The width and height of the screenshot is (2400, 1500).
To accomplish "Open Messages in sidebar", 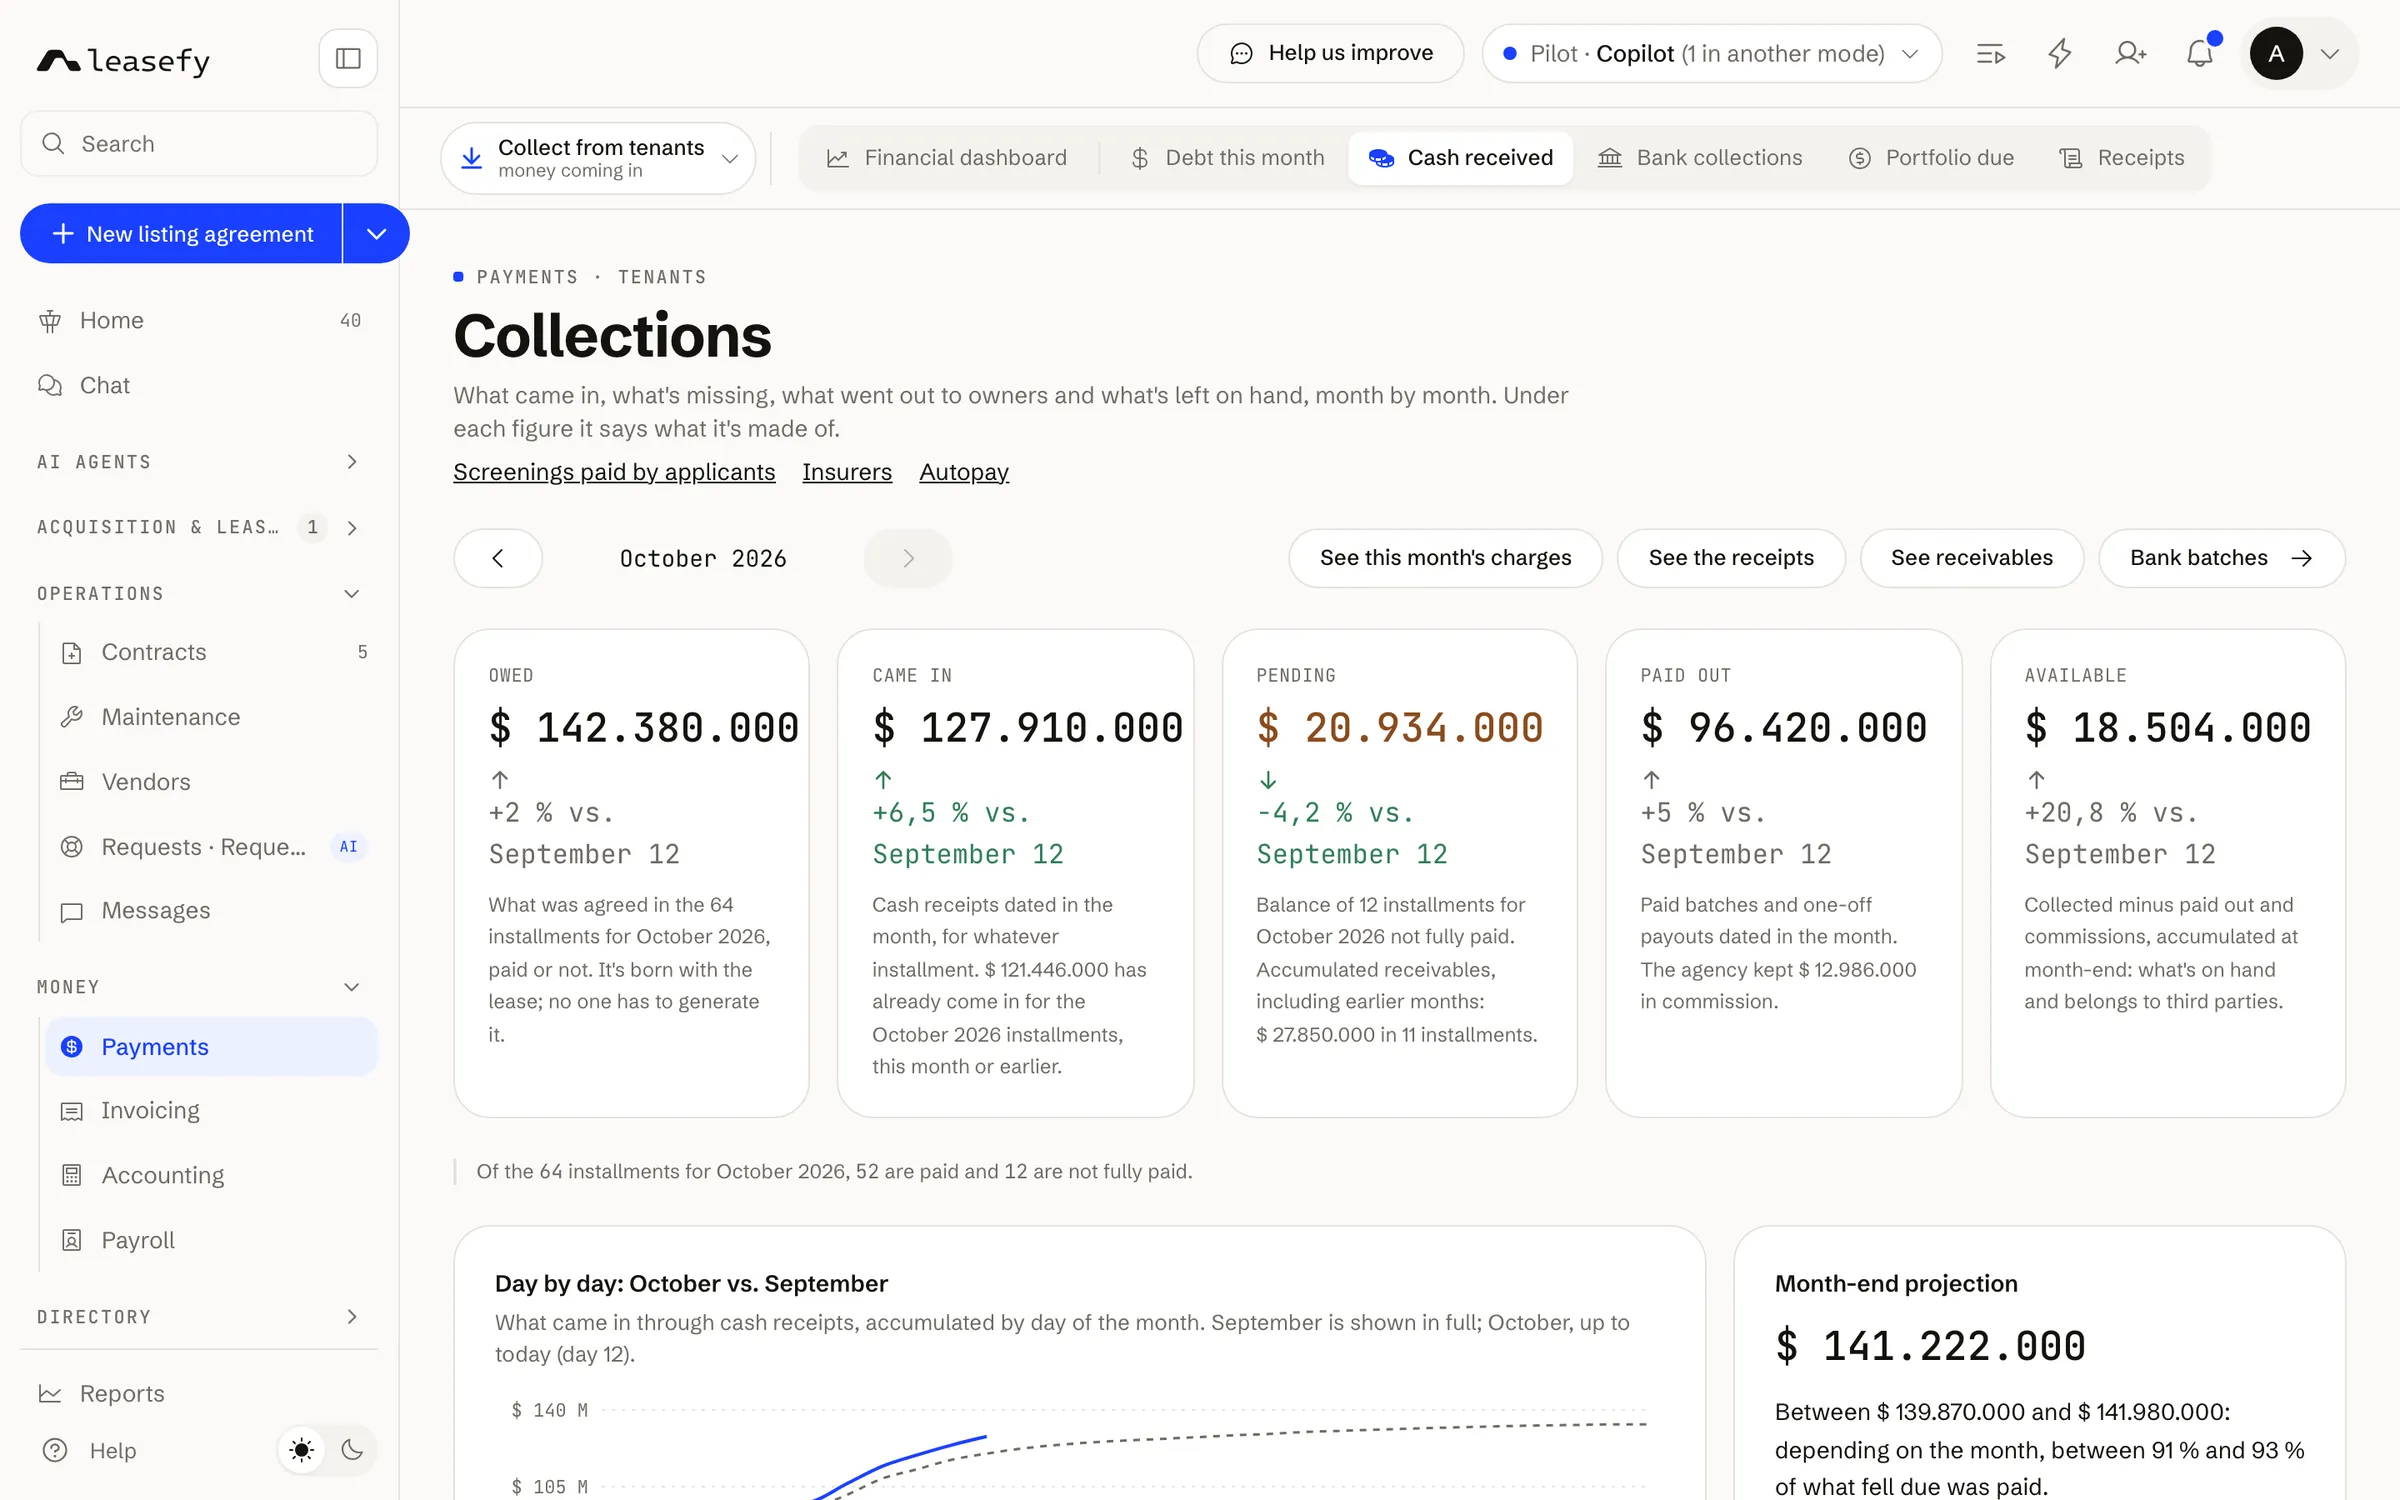I will tap(212, 911).
